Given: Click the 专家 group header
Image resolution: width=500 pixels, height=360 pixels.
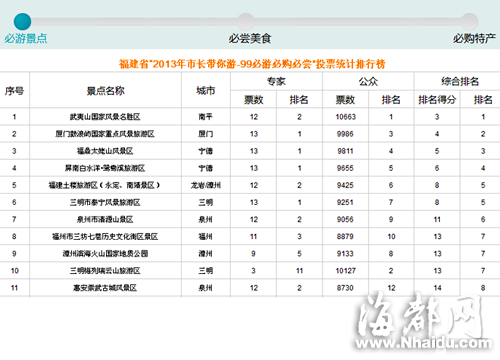Looking at the screenshot, I should 276,81.
